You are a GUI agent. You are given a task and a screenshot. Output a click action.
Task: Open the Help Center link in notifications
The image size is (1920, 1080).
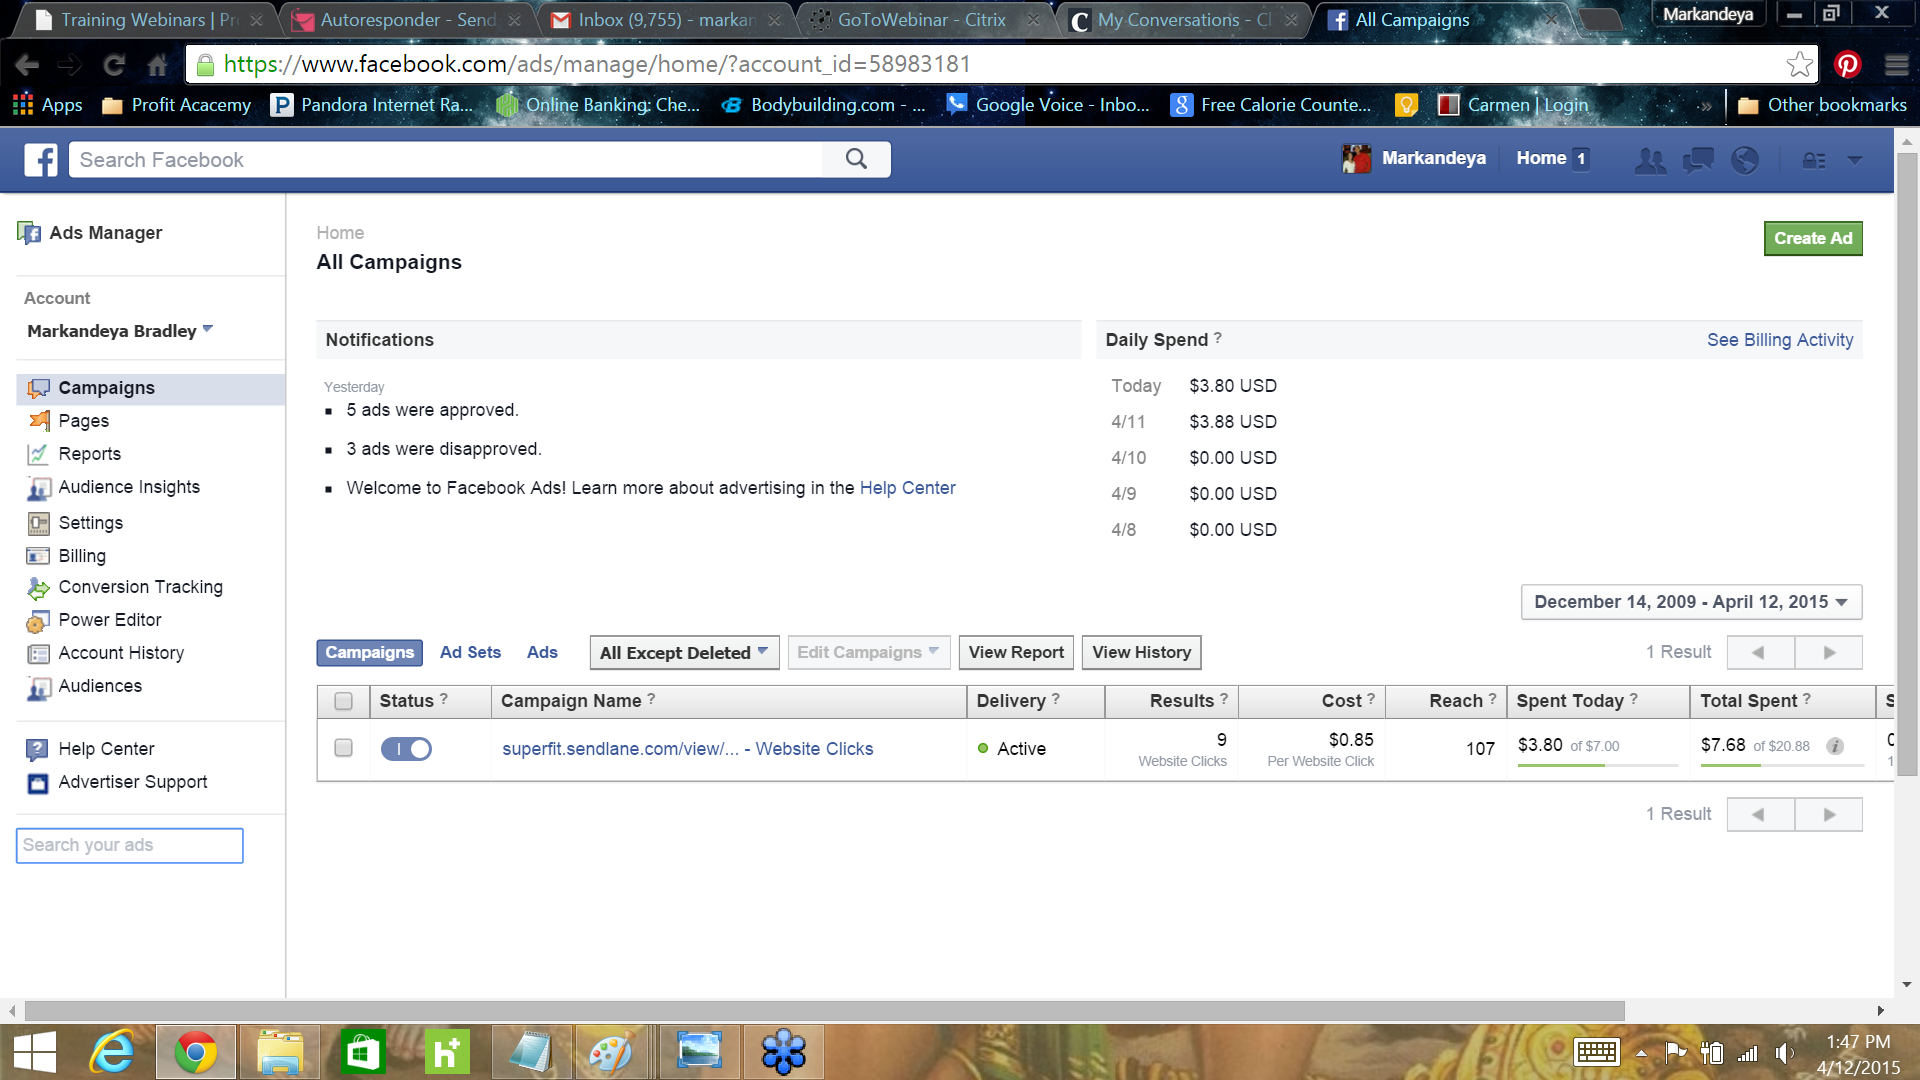coord(907,488)
